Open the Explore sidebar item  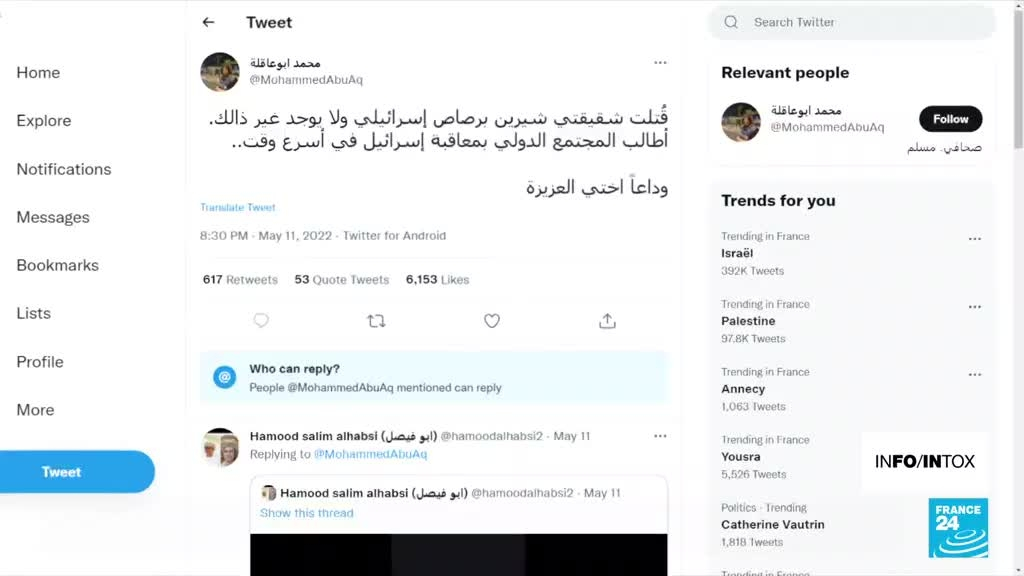44,121
